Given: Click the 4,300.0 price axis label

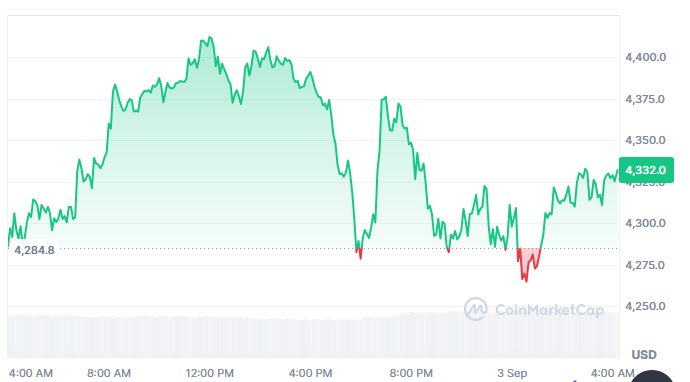Looking at the screenshot, I should pos(645,223).
